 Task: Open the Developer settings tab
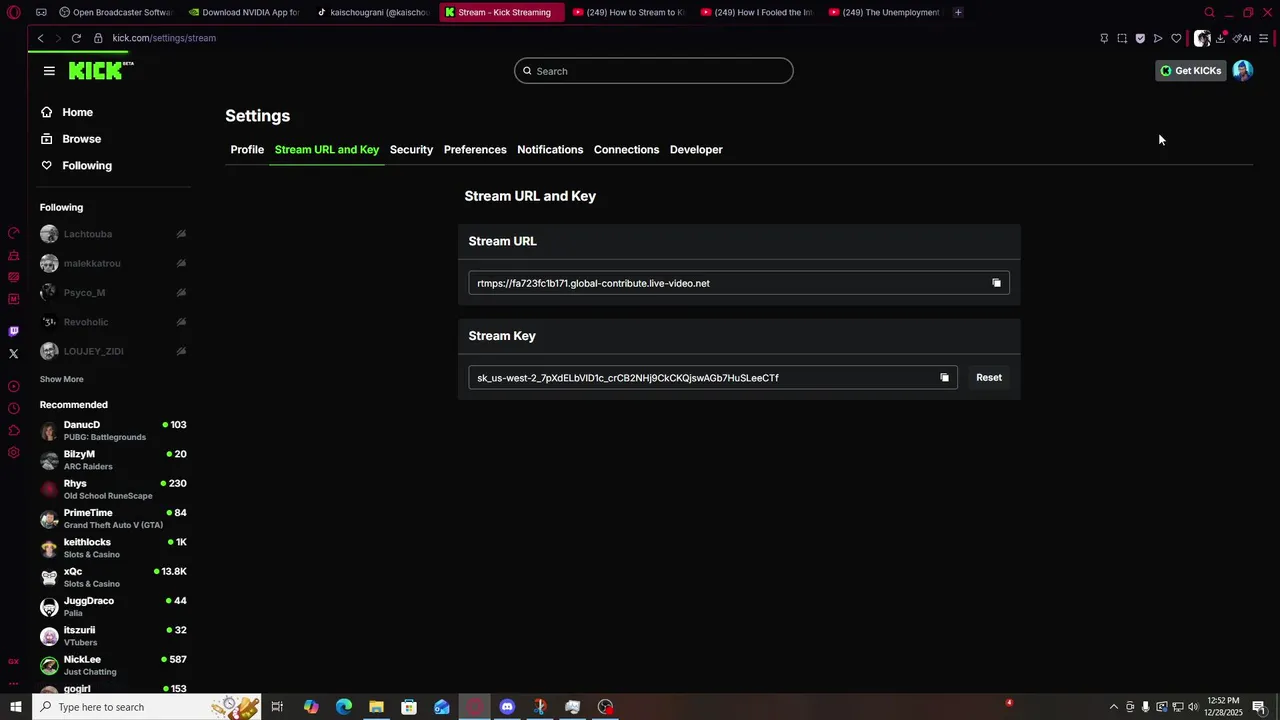[696, 150]
